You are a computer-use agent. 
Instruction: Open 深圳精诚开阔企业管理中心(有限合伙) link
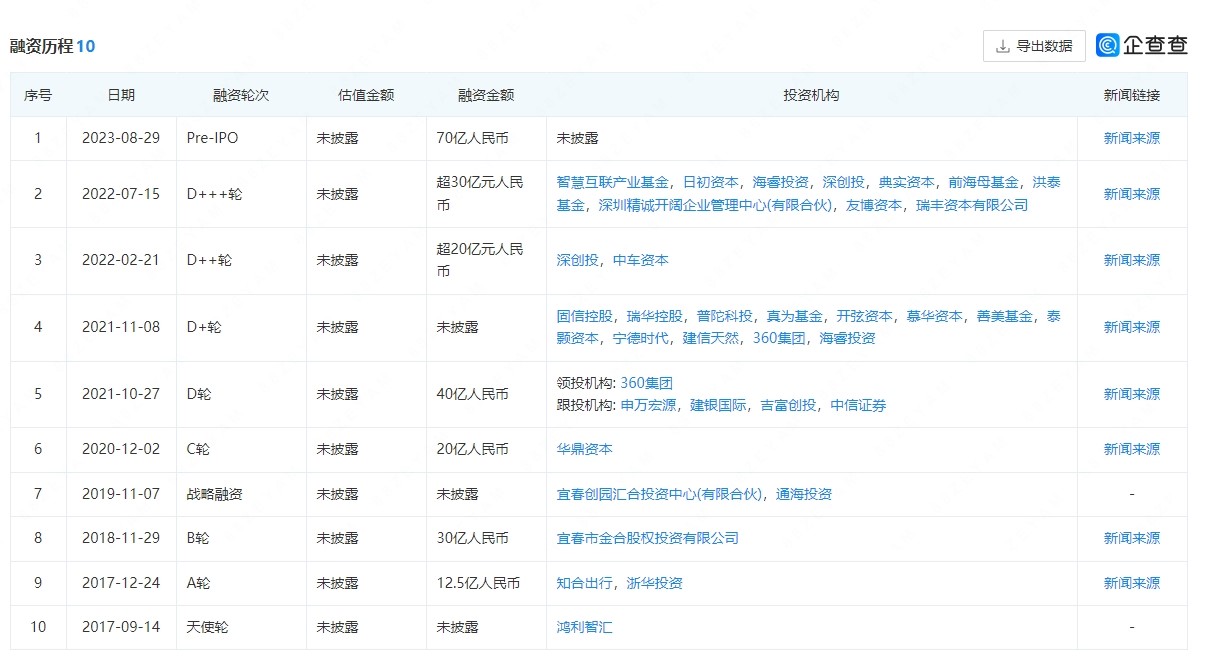(714, 205)
